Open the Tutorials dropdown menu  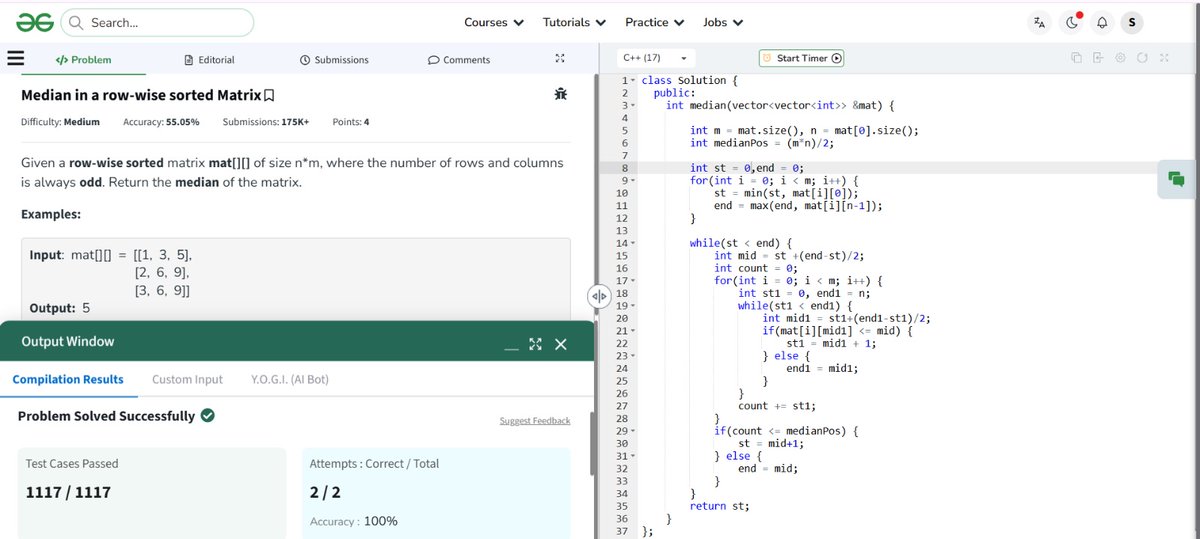coord(574,22)
